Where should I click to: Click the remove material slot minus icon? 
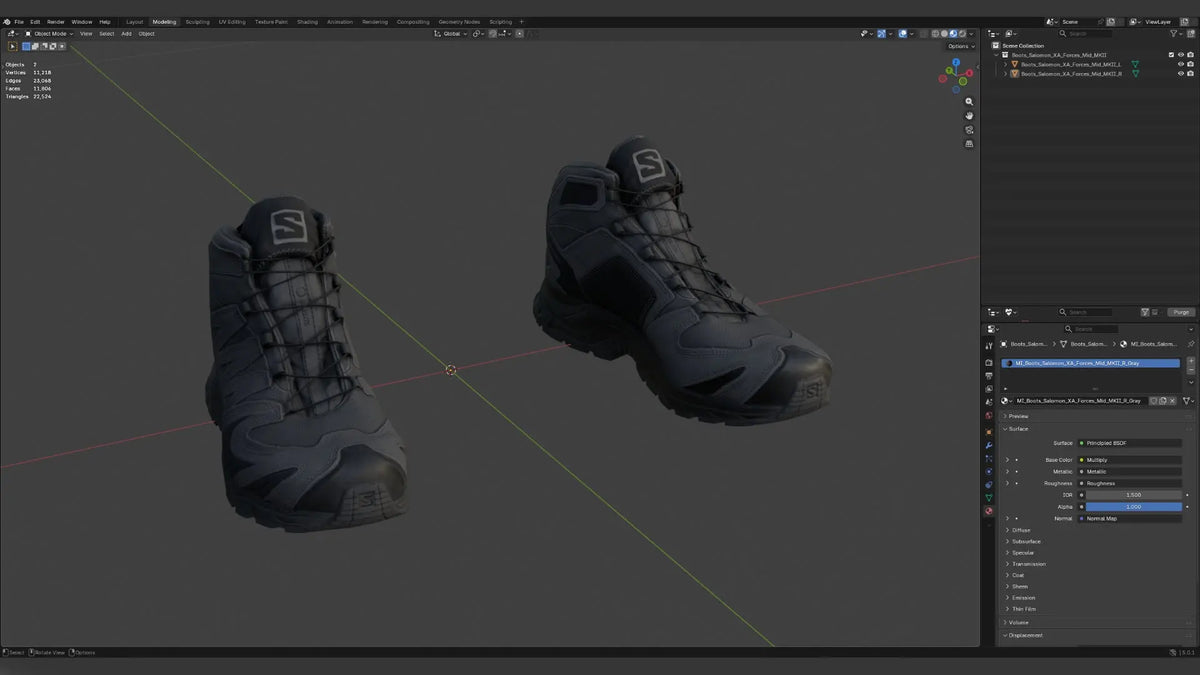click(x=1191, y=370)
